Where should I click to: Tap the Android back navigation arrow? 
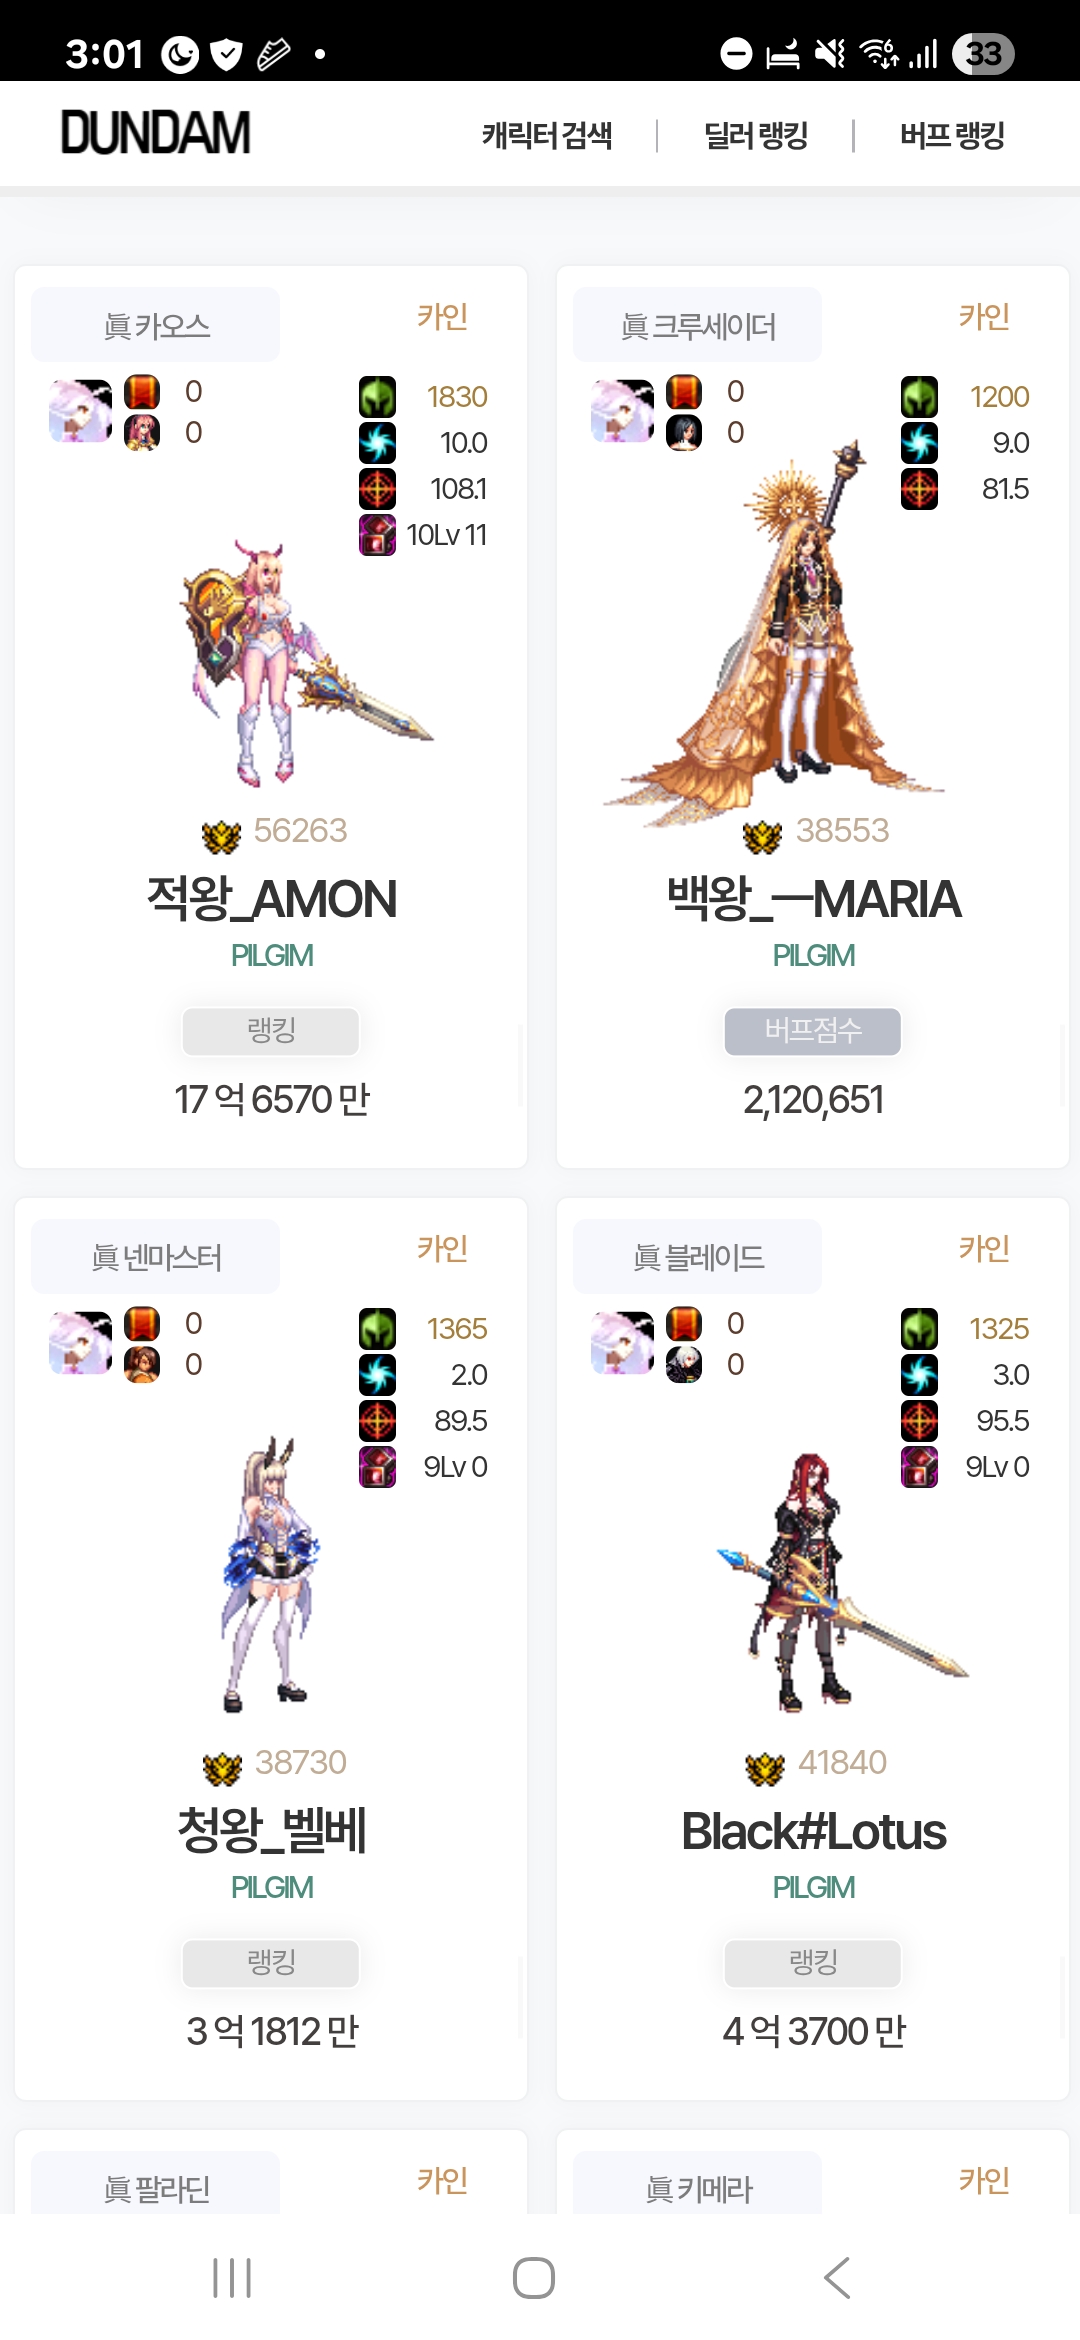coord(837,2278)
